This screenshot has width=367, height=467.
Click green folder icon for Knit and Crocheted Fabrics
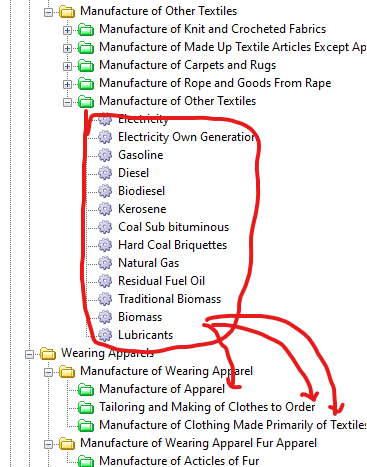pyautogui.click(x=86, y=30)
